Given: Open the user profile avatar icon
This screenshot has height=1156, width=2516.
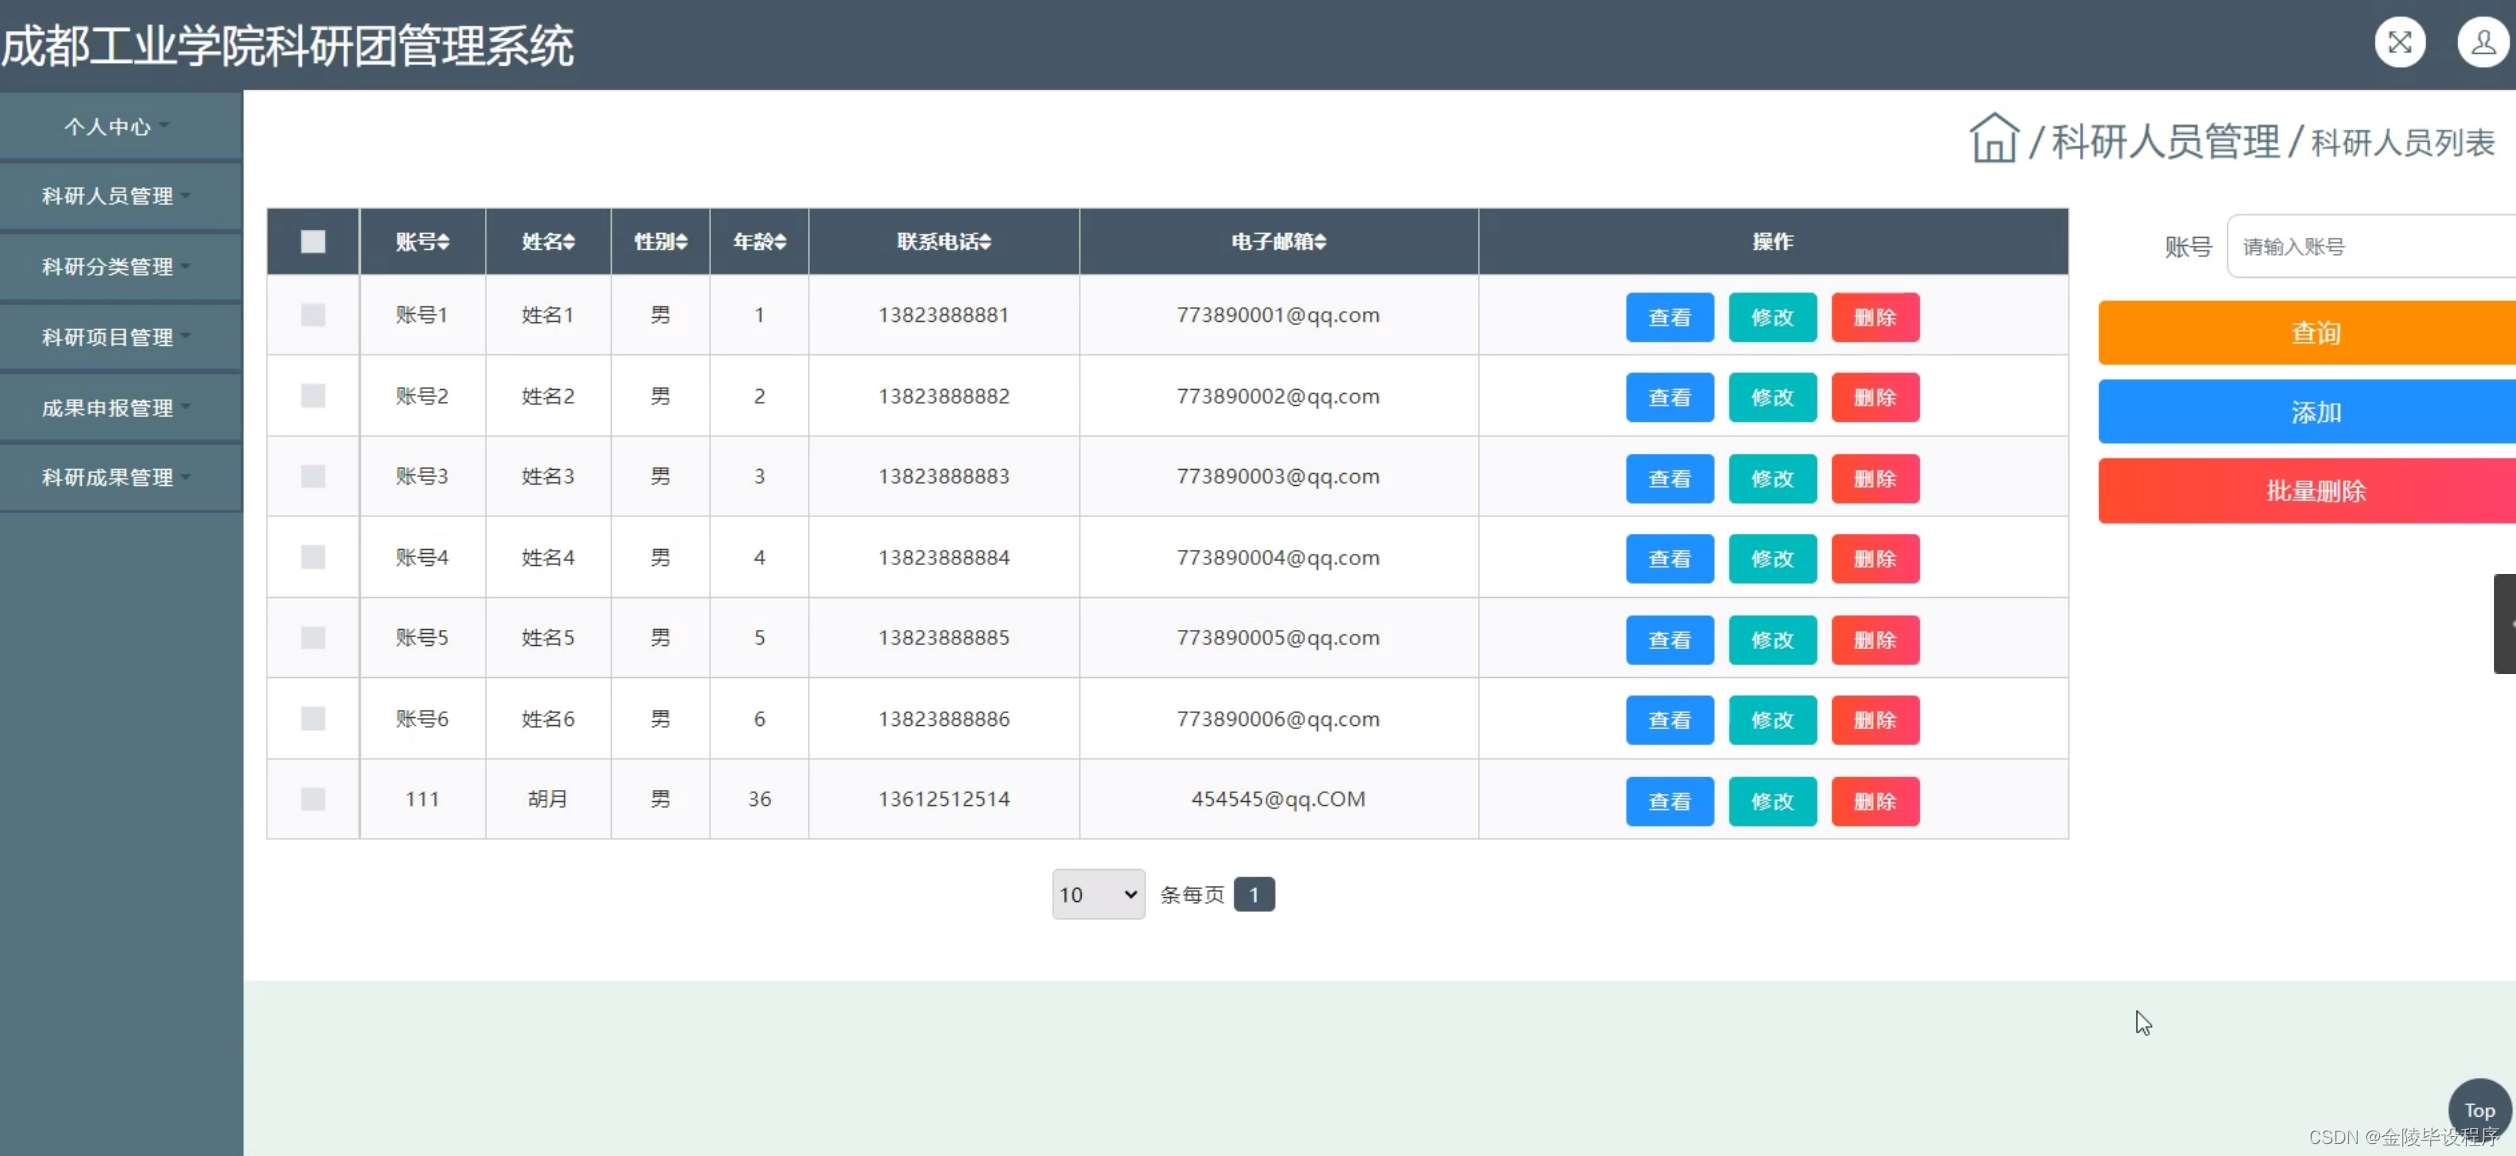Looking at the screenshot, I should (2482, 43).
